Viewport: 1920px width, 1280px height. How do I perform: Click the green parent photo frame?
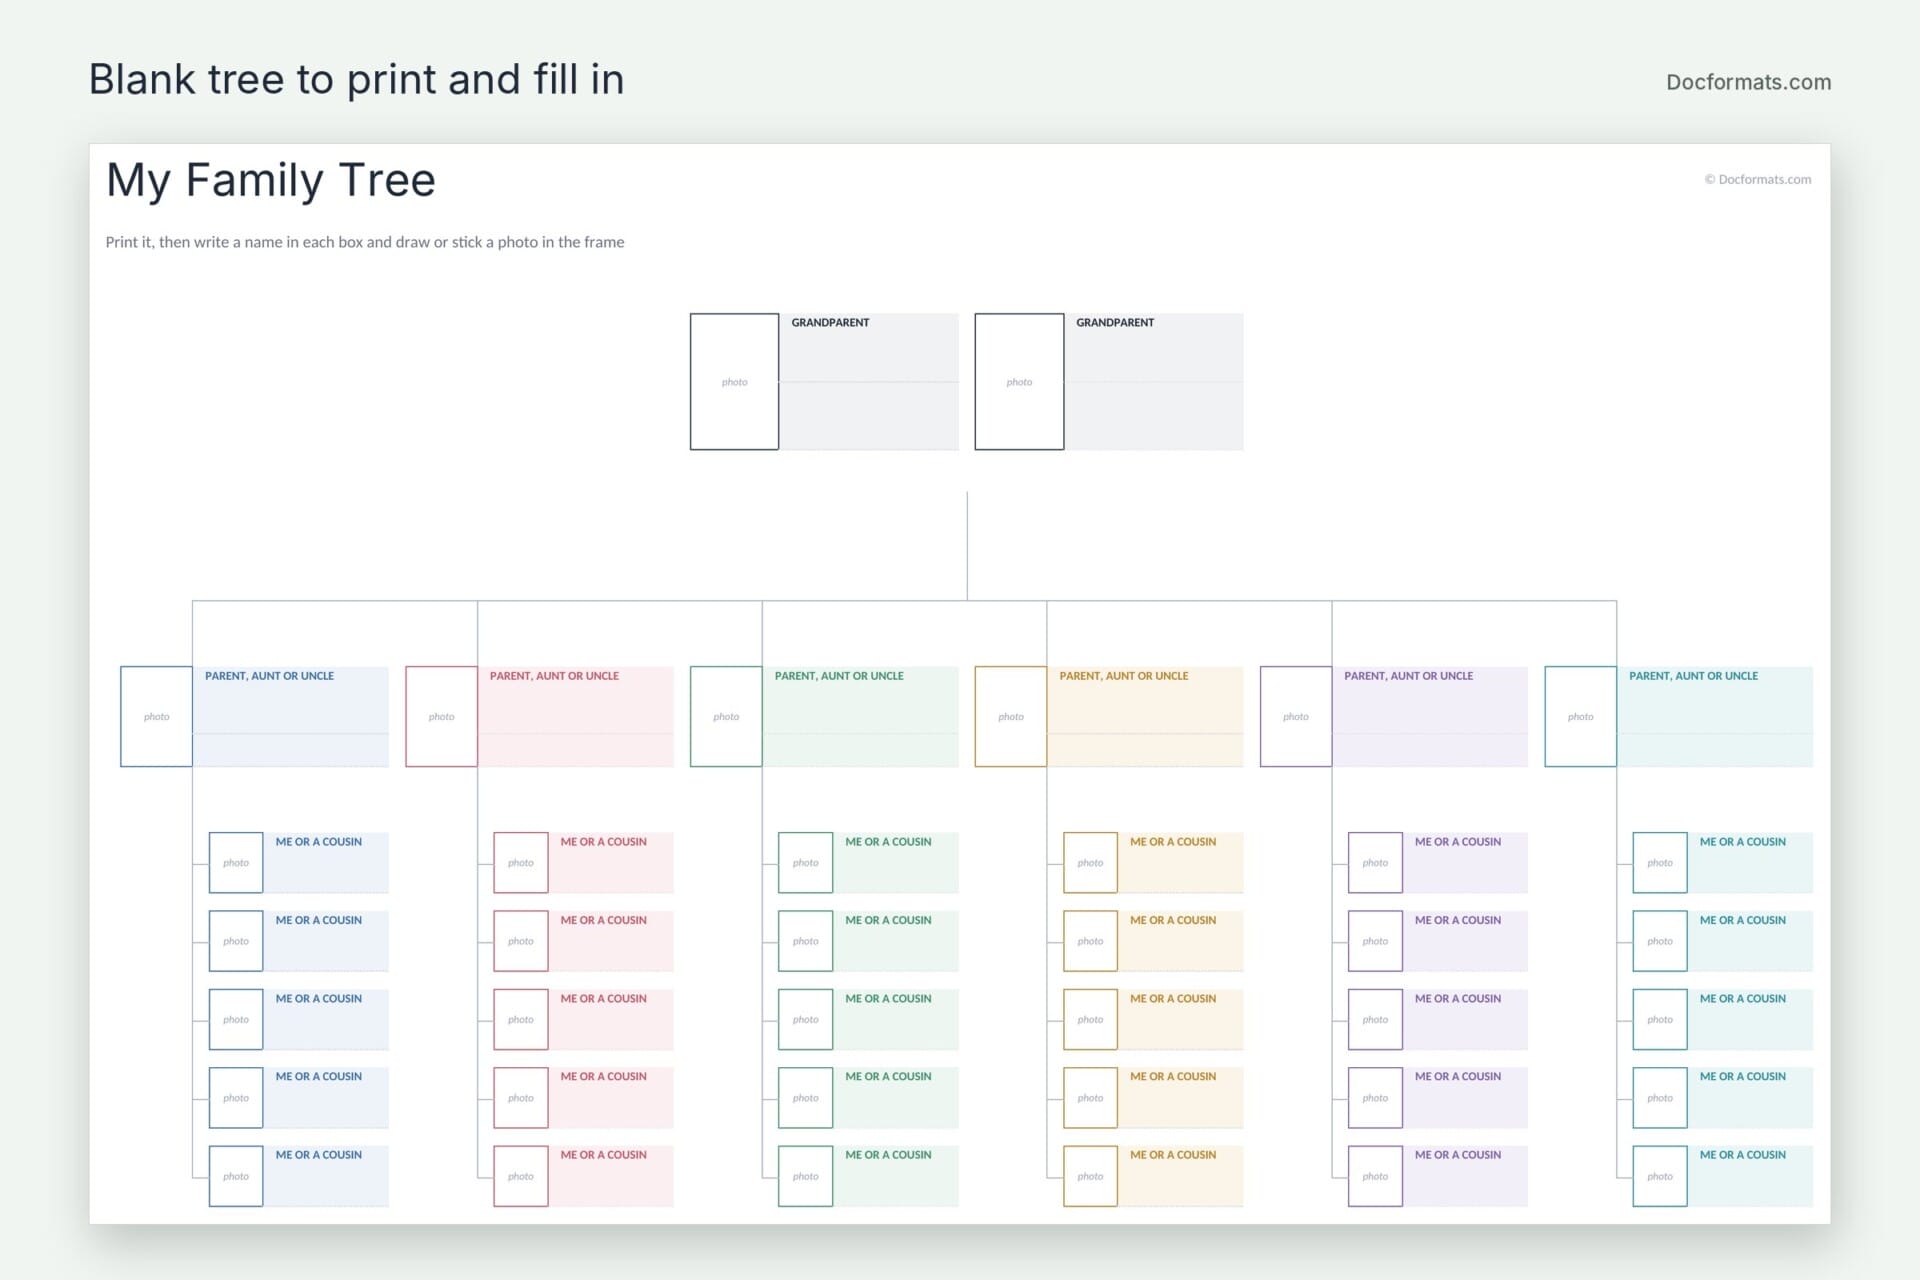[x=726, y=717]
